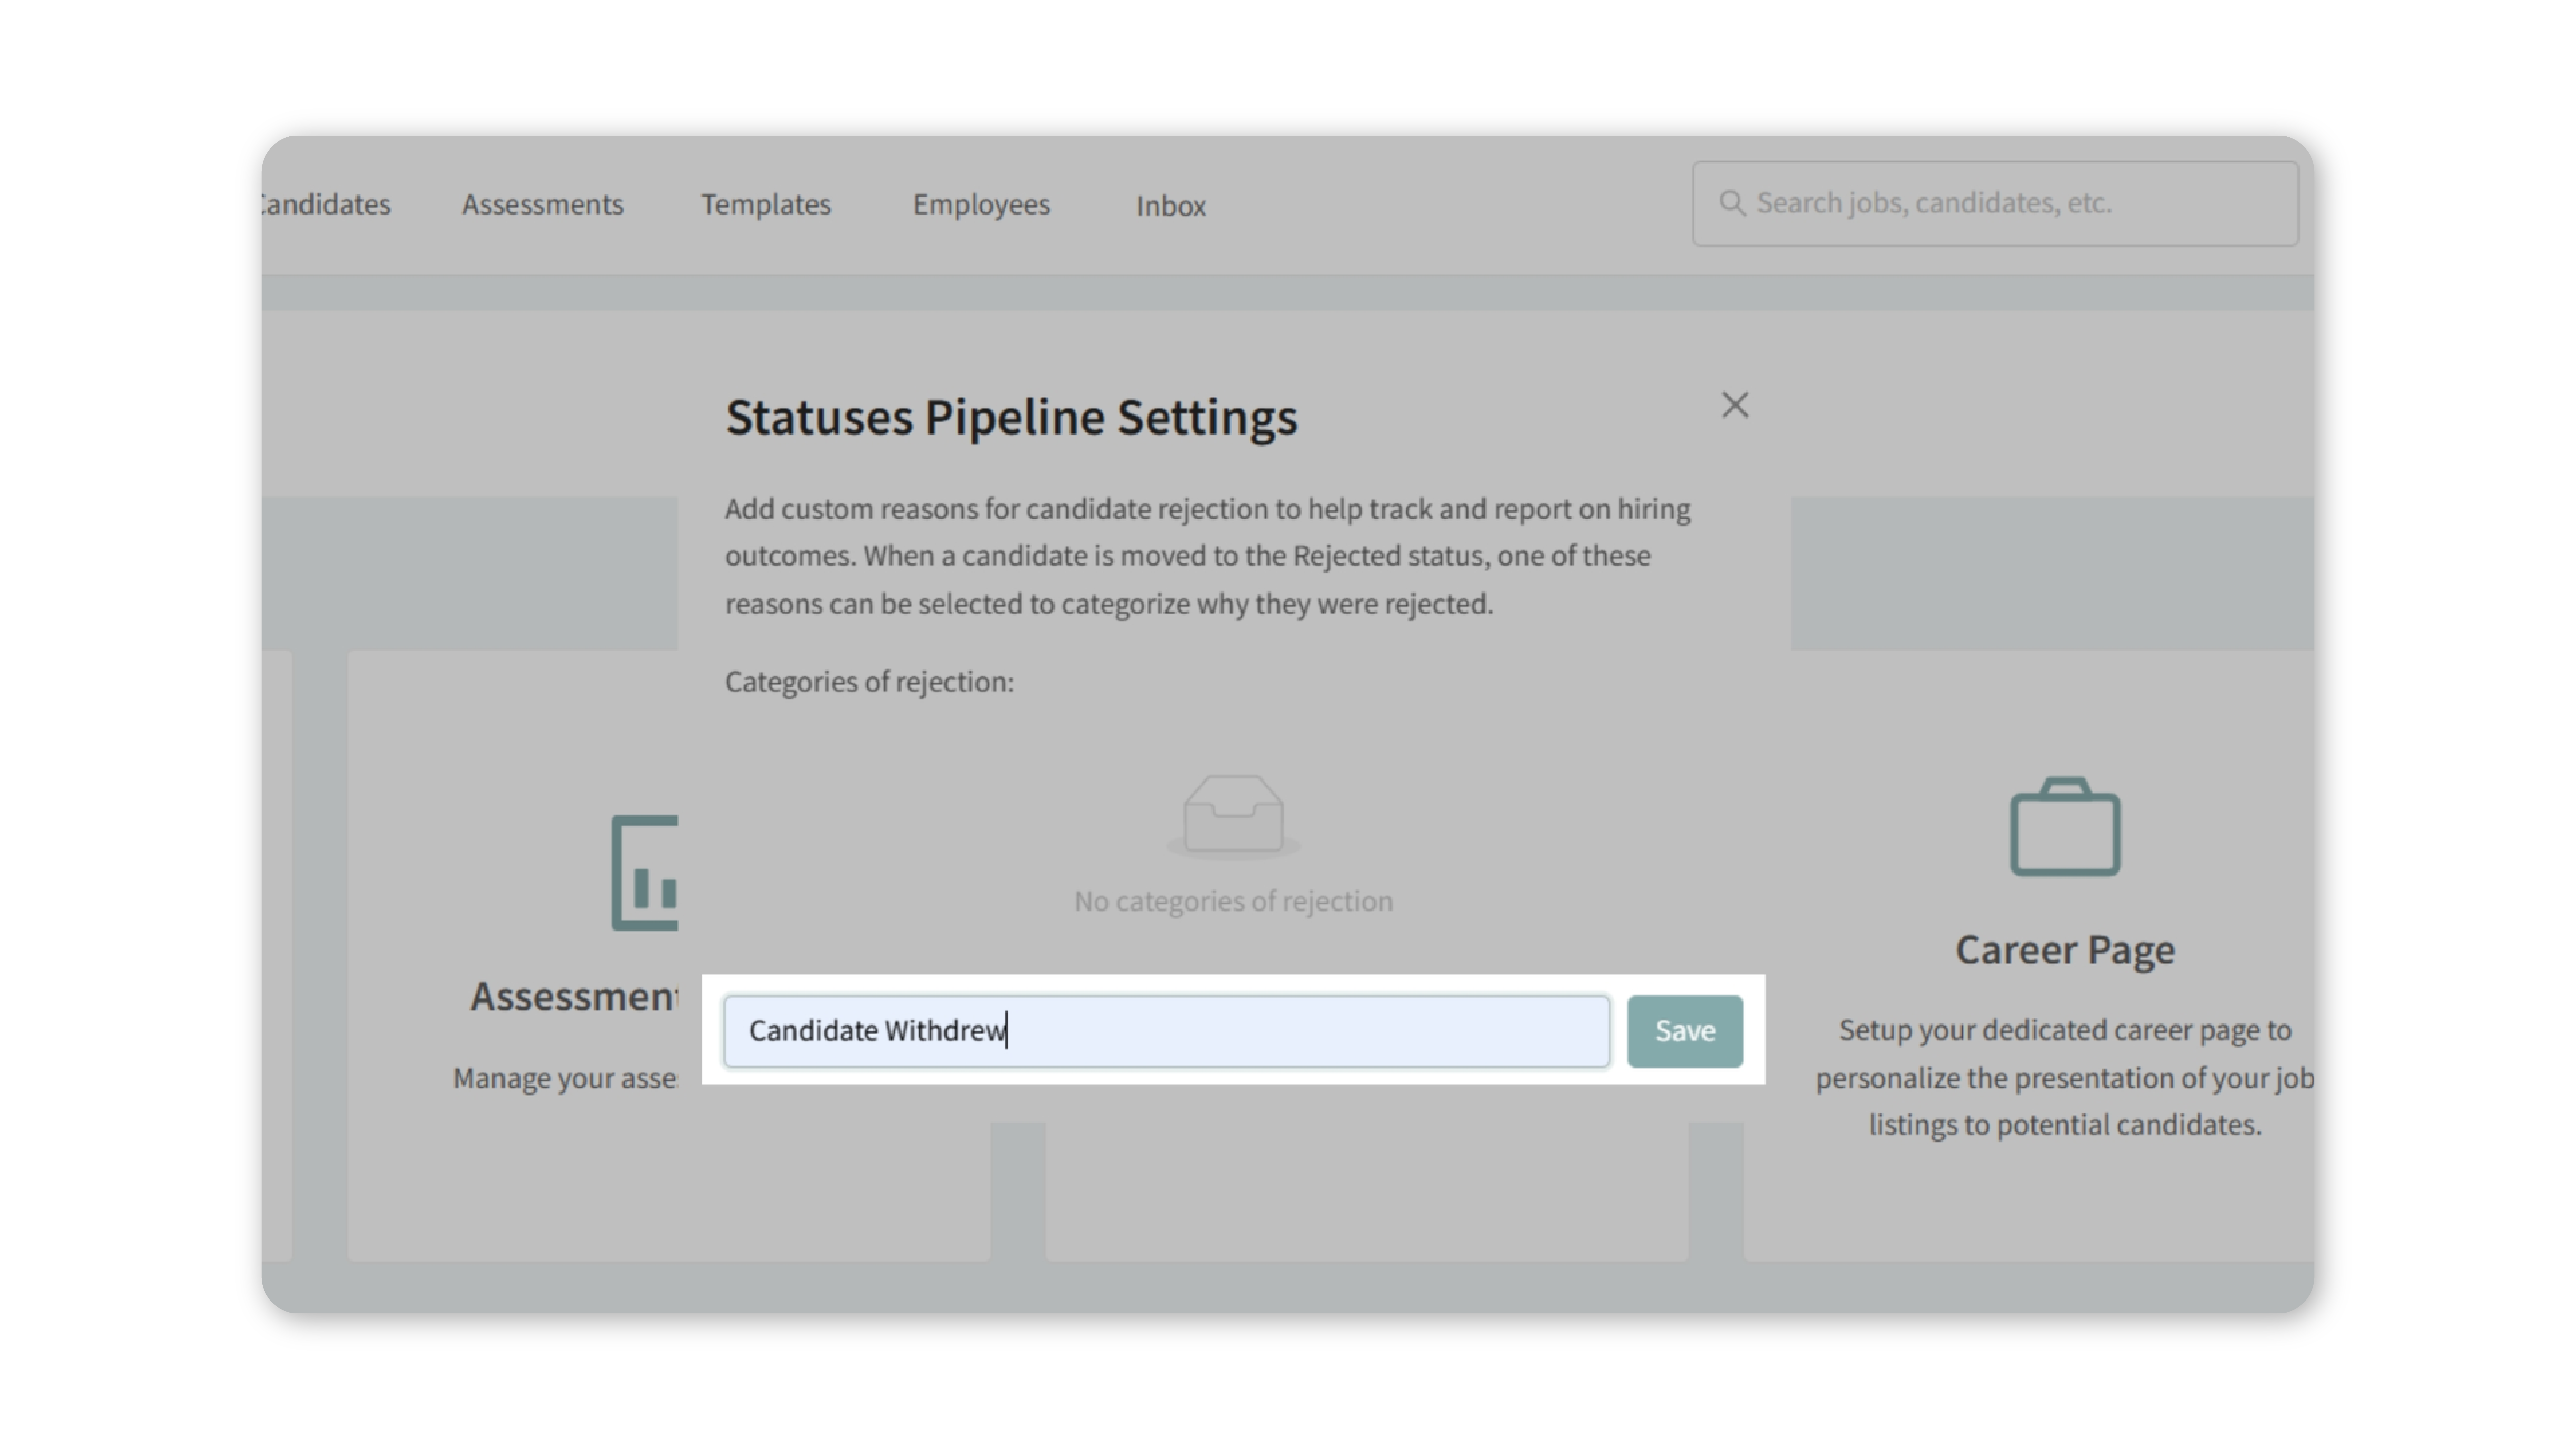Focus the Candidate Withdrew text field

[1167, 1031]
